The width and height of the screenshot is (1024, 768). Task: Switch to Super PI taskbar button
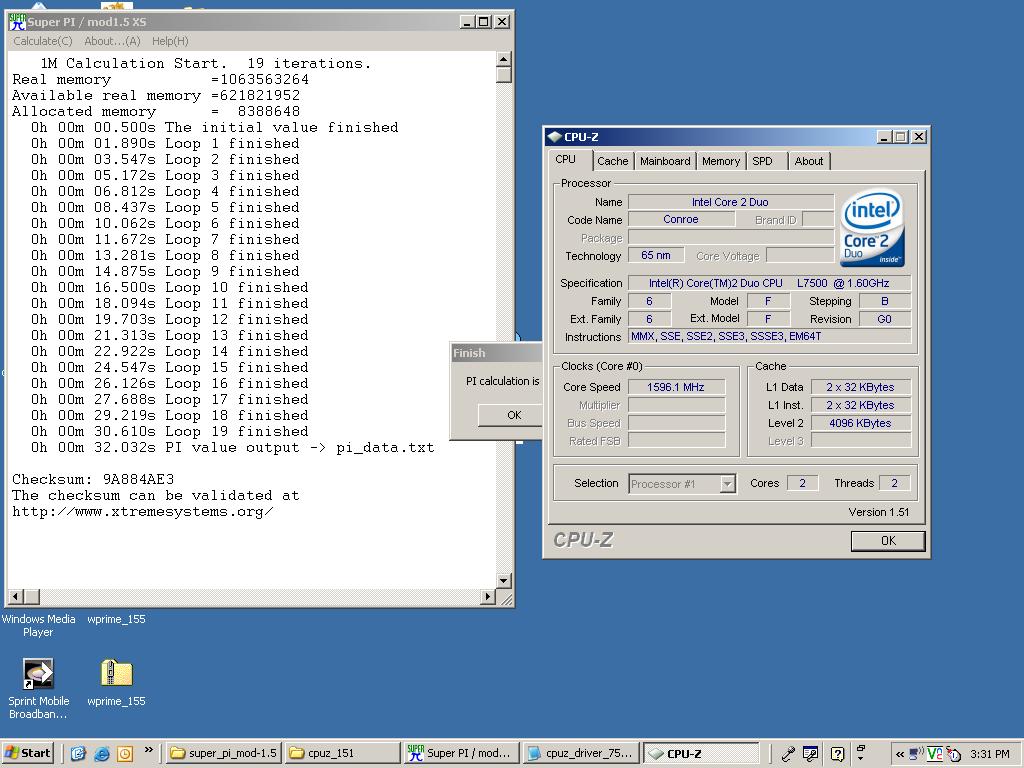click(461, 753)
